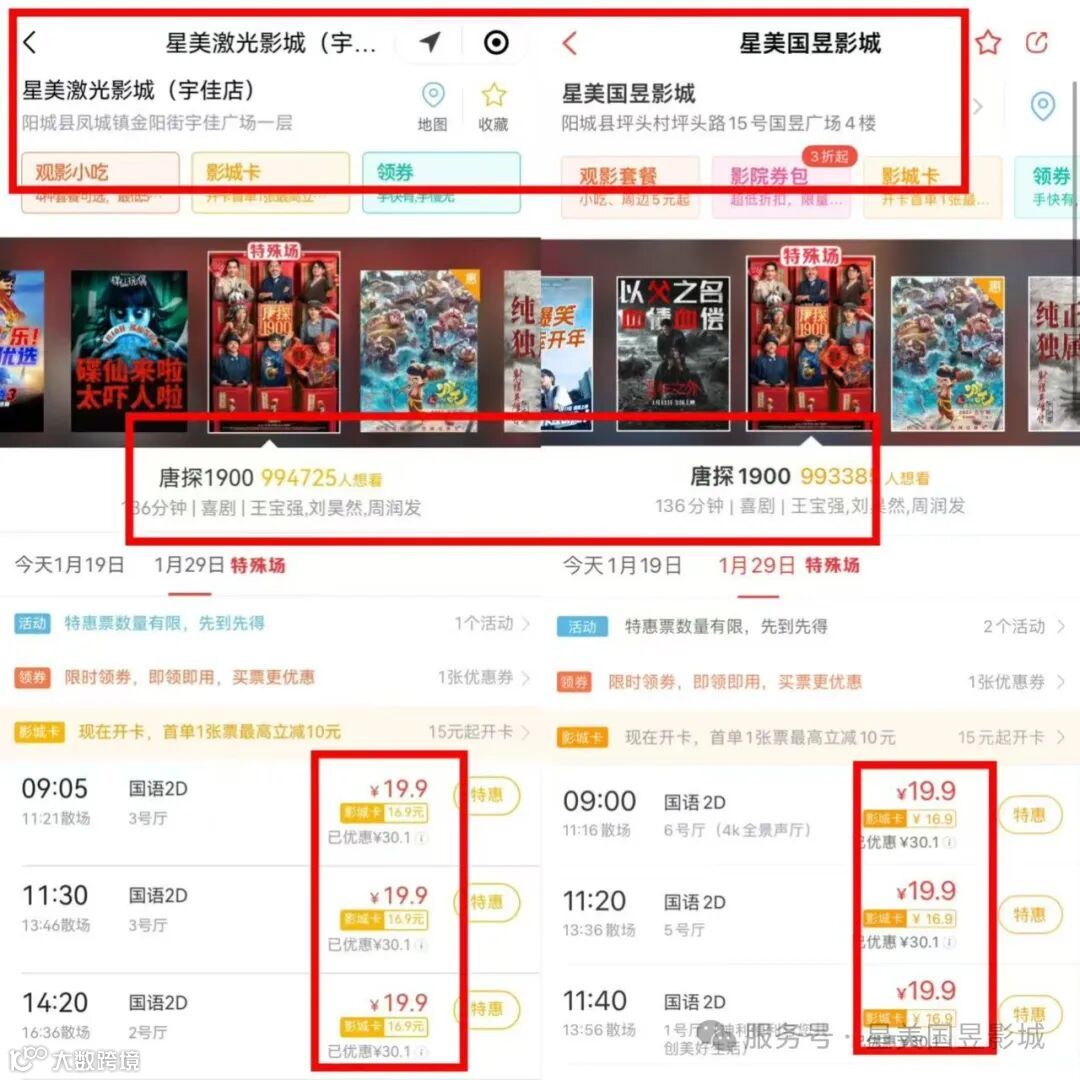Tap the navigation arrow icon in header
The width and height of the screenshot is (1080, 1080).
tap(430, 43)
